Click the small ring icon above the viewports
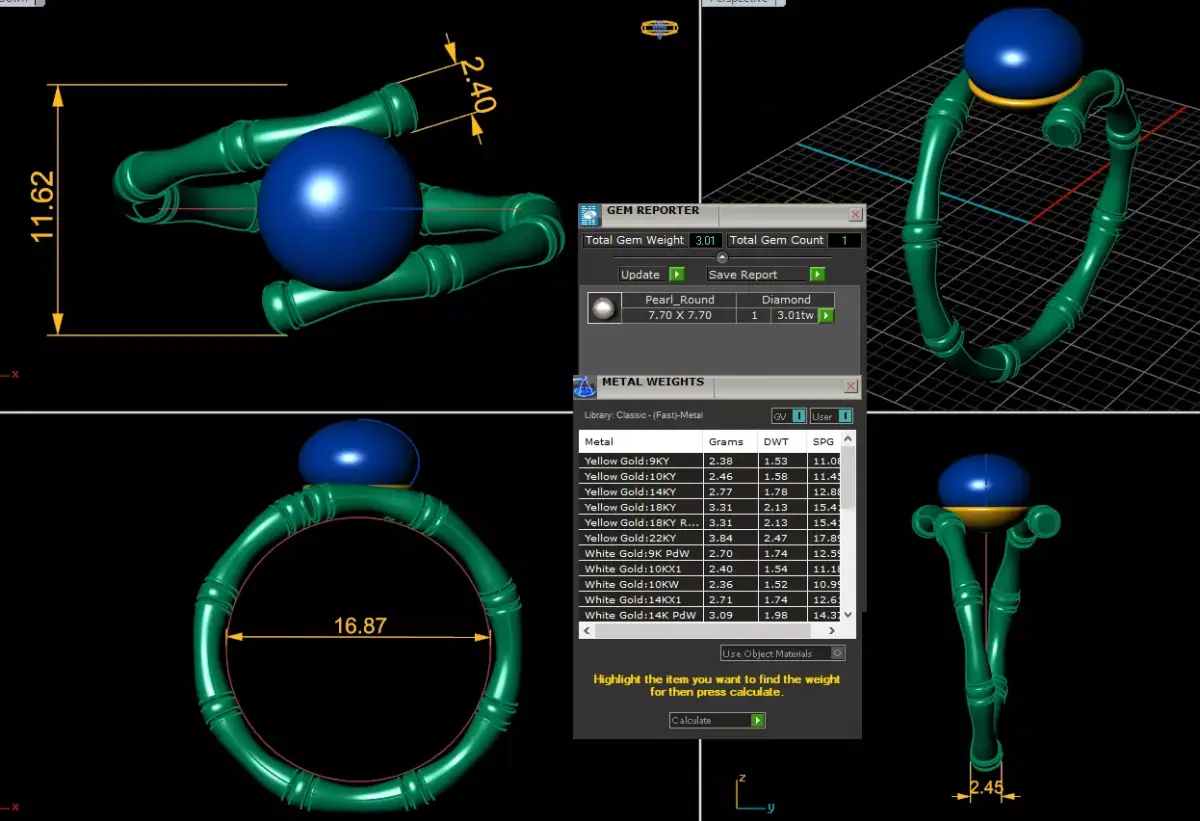Image resolution: width=1200 pixels, height=821 pixels. coord(659,28)
